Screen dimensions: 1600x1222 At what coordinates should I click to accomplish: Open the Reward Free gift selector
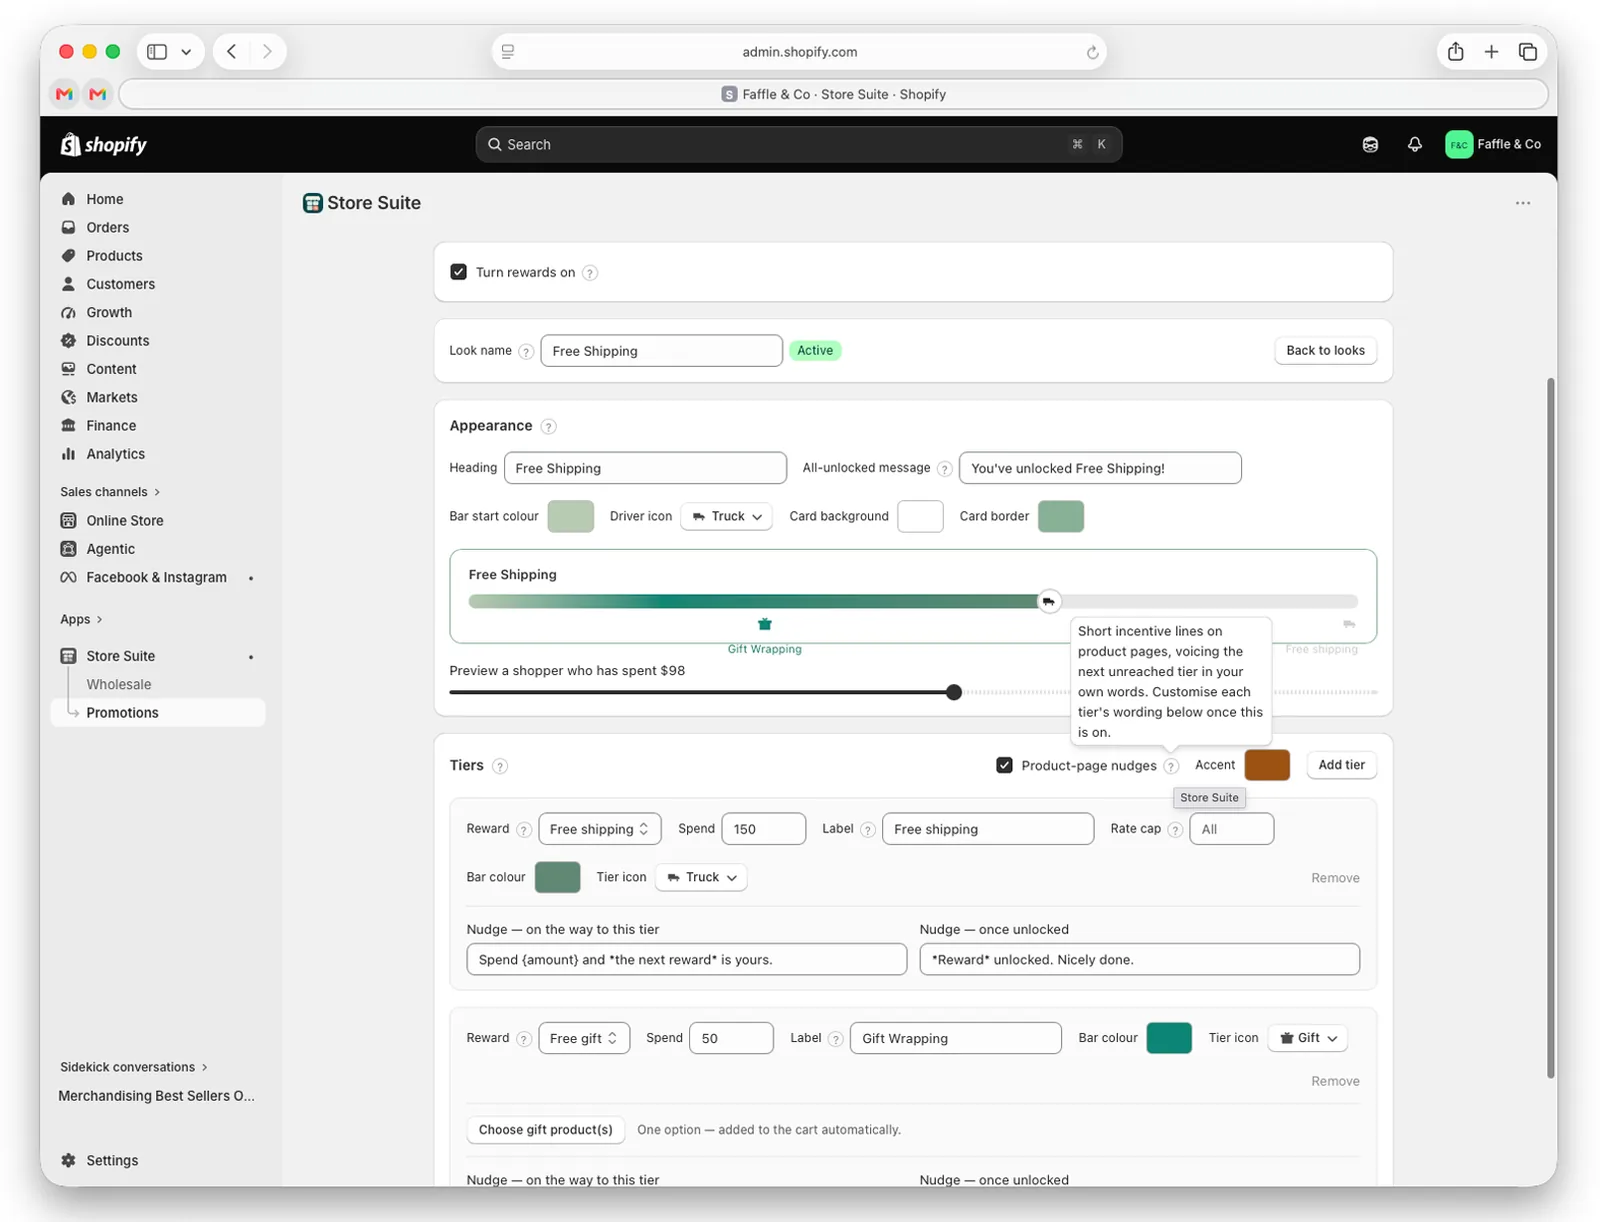[x=584, y=1038]
